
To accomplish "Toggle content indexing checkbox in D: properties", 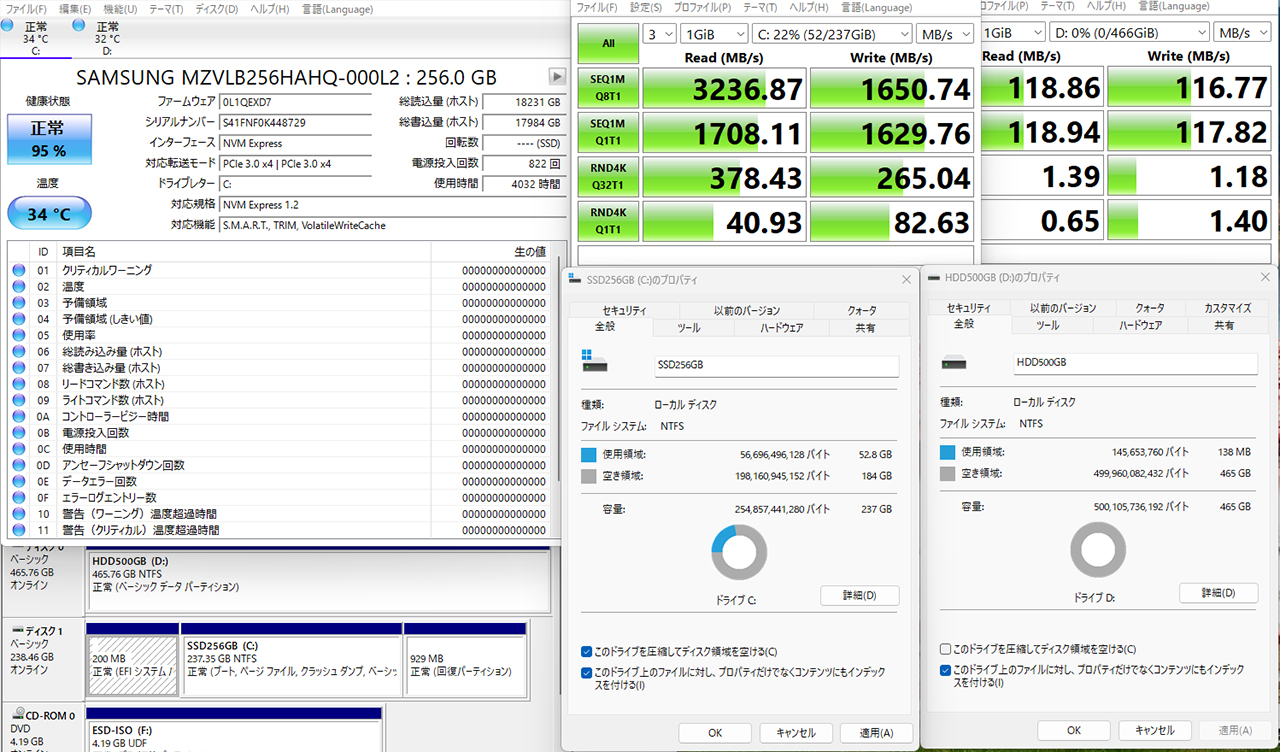I will [945, 670].
